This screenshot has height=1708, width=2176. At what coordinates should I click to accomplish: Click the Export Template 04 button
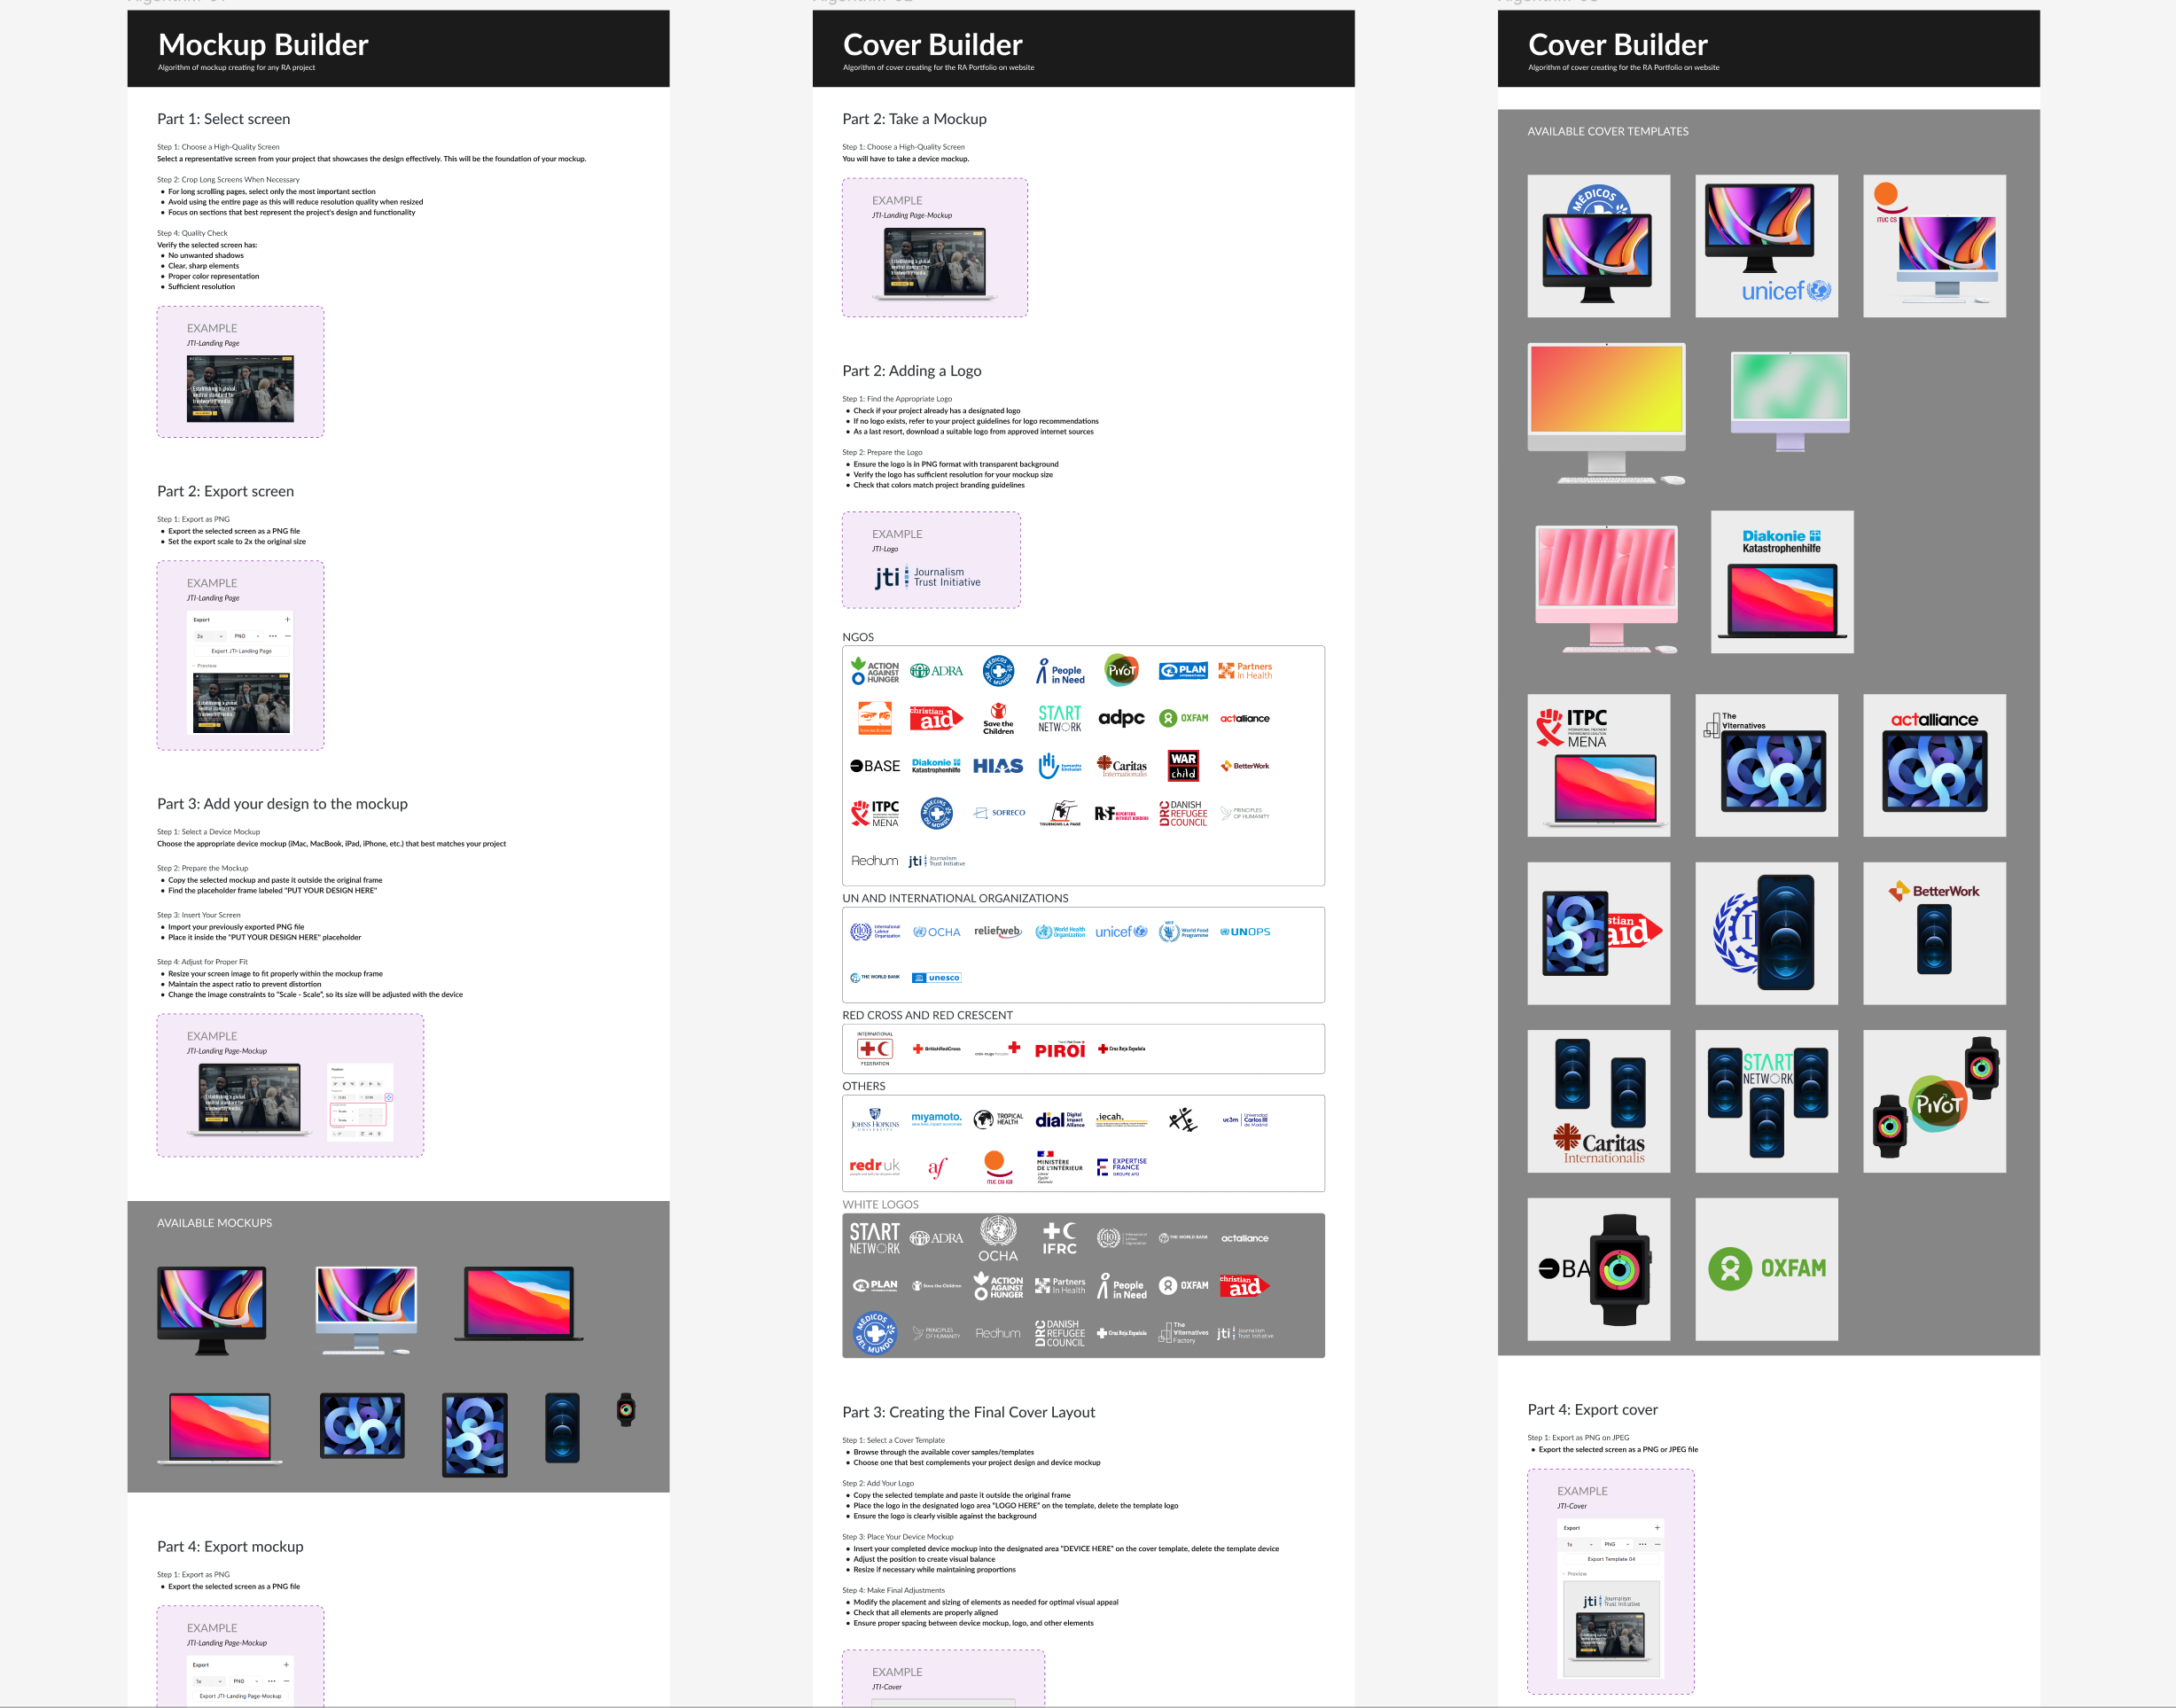1611,1559
